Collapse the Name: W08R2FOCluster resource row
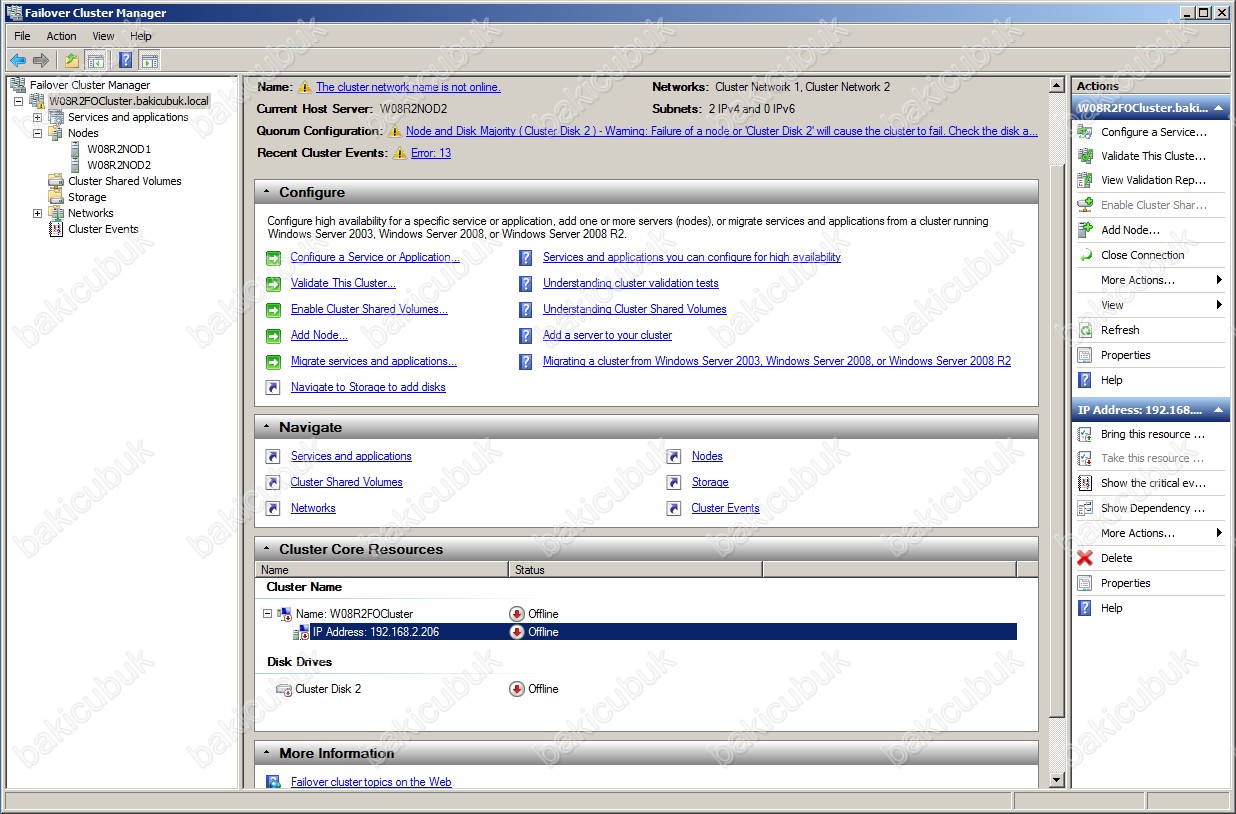Viewport: 1236px width, 814px height. [x=268, y=614]
